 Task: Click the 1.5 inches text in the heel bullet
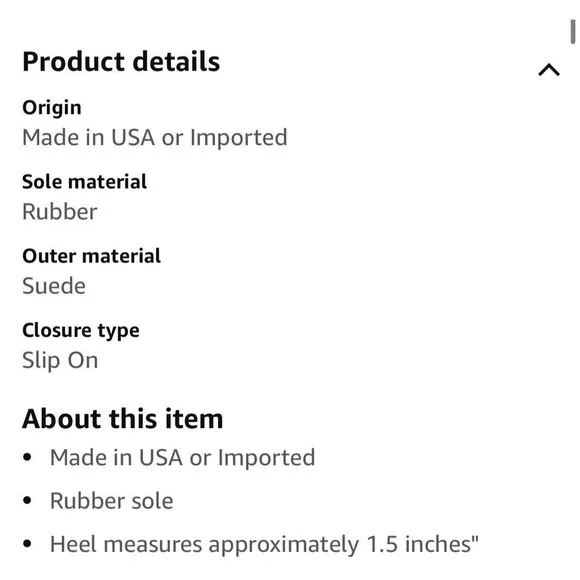point(422,544)
